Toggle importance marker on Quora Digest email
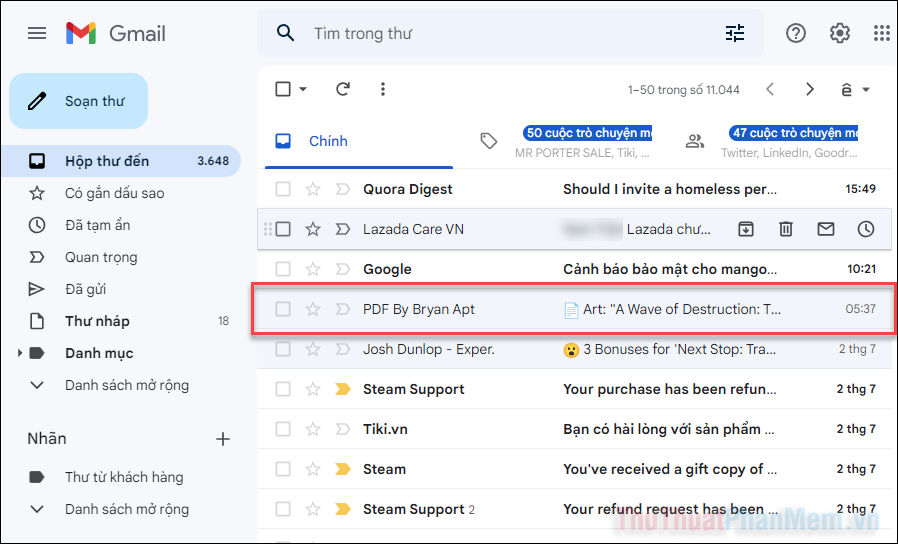 click(x=342, y=189)
